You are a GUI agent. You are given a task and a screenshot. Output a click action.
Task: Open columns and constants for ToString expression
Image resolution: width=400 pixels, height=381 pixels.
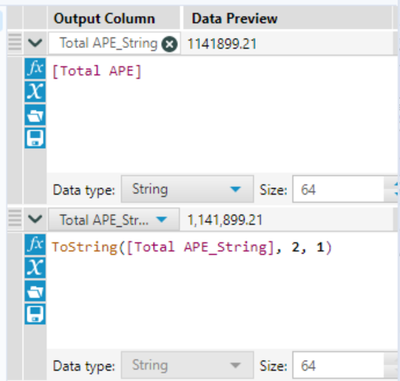(x=35, y=268)
